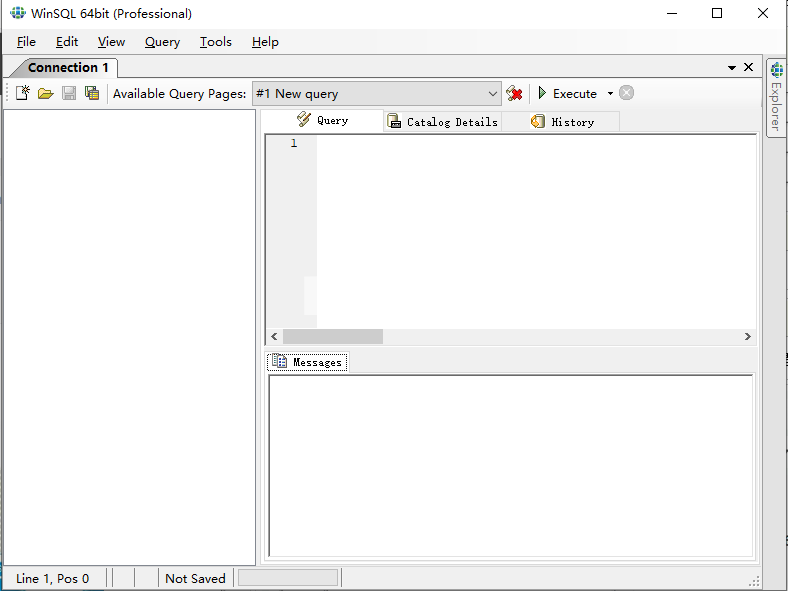788x591 pixels.
Task: Click inside the query editor line 1
Action: pyautogui.click(x=536, y=144)
